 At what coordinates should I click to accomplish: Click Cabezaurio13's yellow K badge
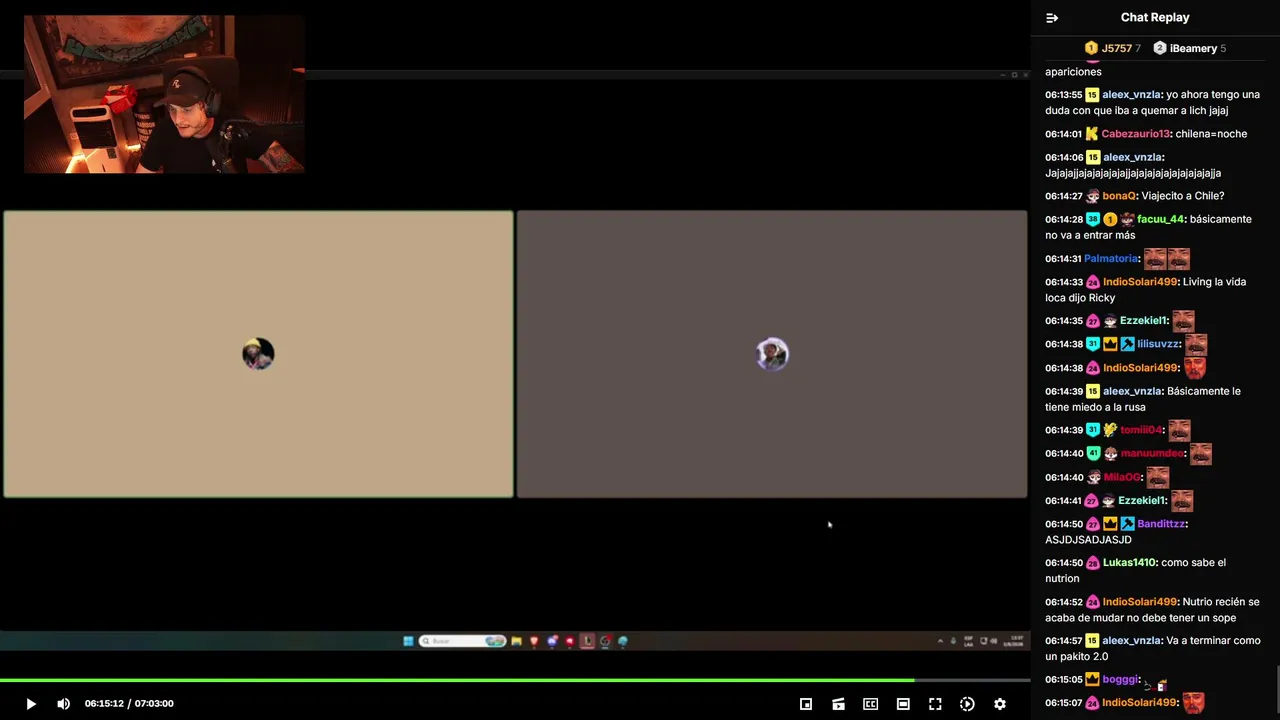pos(1092,134)
